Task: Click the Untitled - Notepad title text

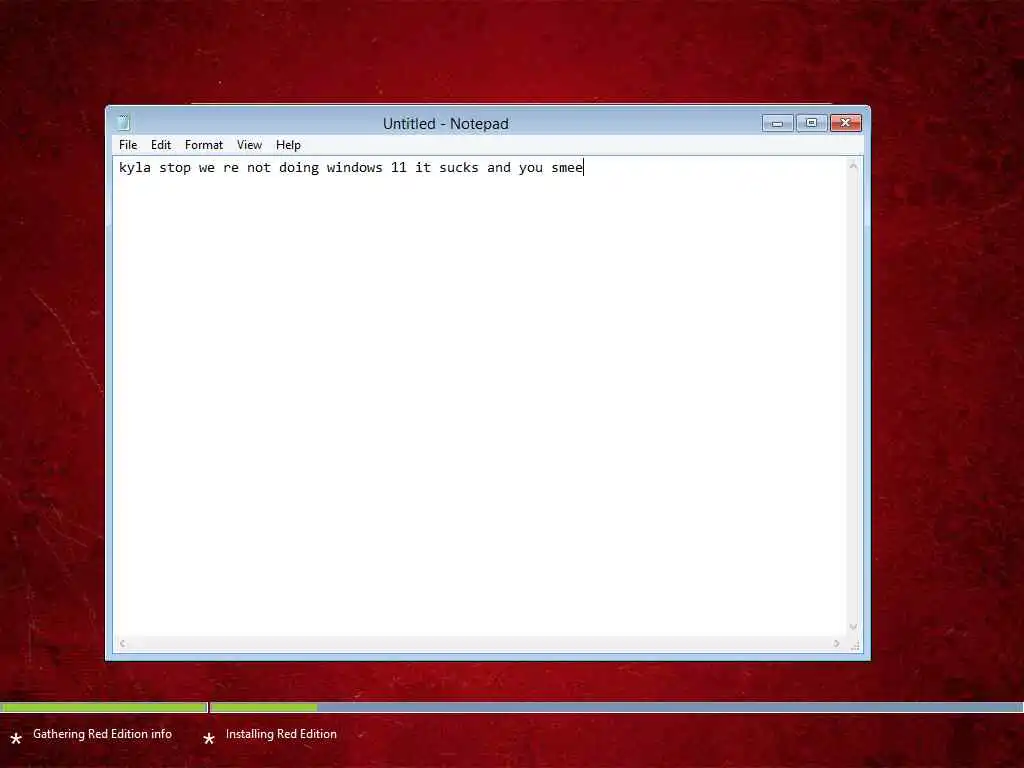Action: tap(445, 123)
